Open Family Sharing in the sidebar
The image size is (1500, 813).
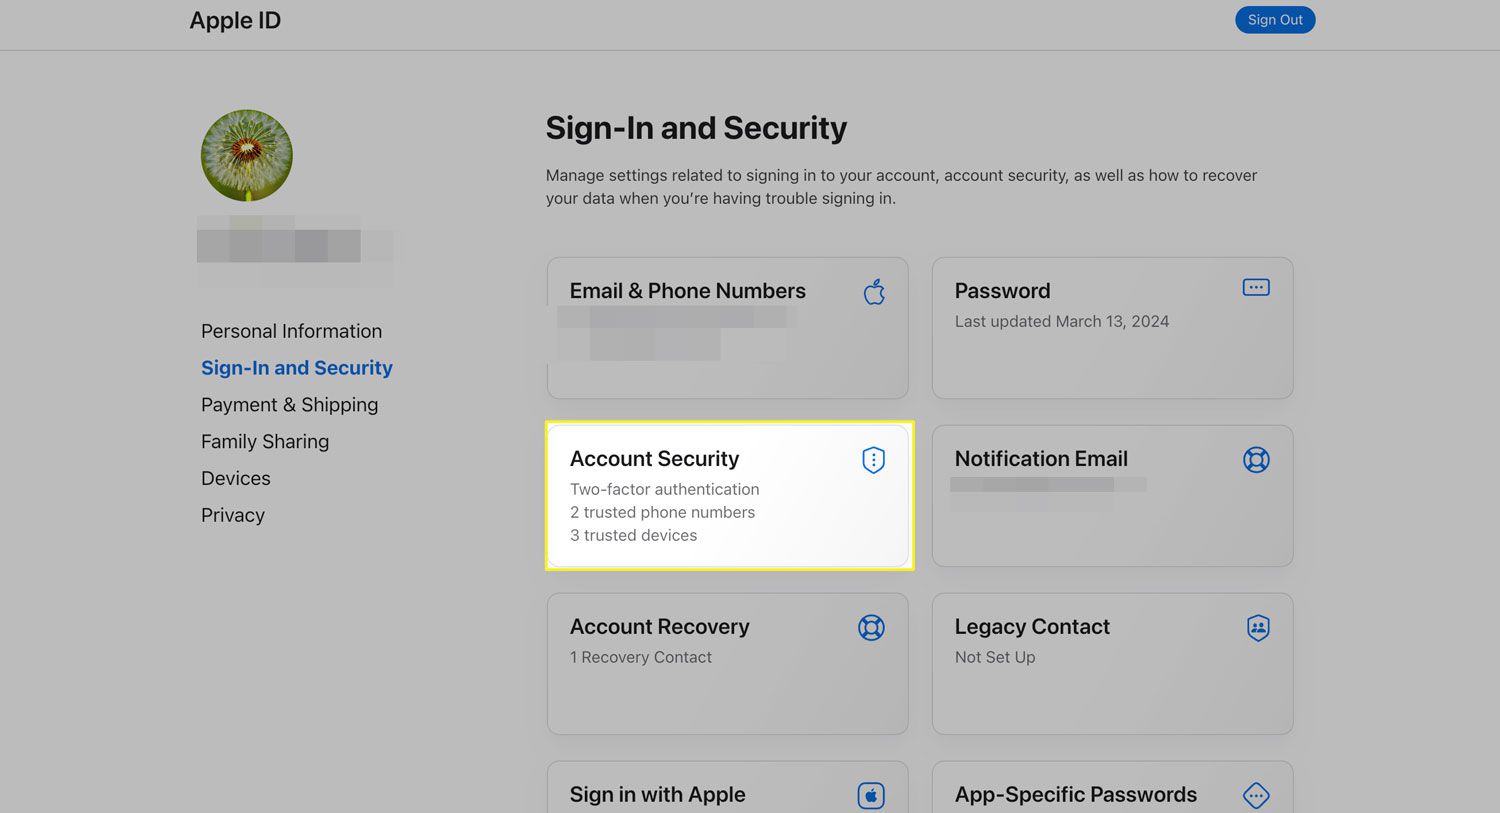pyautogui.click(x=265, y=442)
